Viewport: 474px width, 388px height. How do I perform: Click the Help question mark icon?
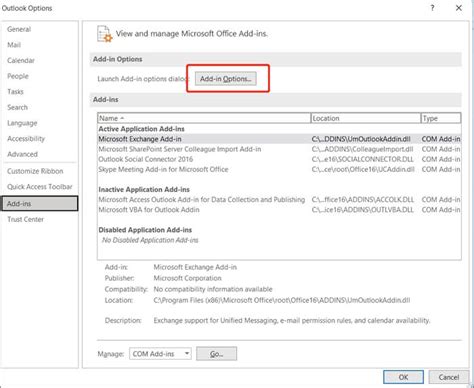pyautogui.click(x=432, y=8)
